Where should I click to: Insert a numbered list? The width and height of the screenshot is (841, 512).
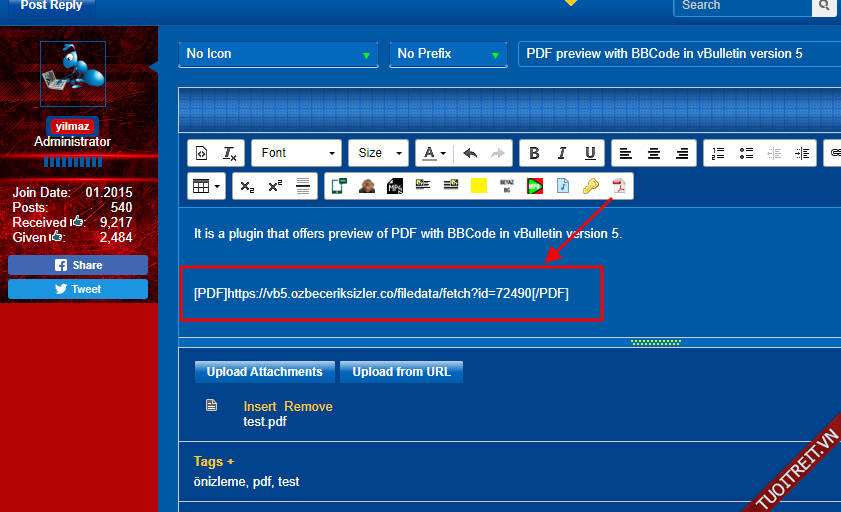[717, 153]
